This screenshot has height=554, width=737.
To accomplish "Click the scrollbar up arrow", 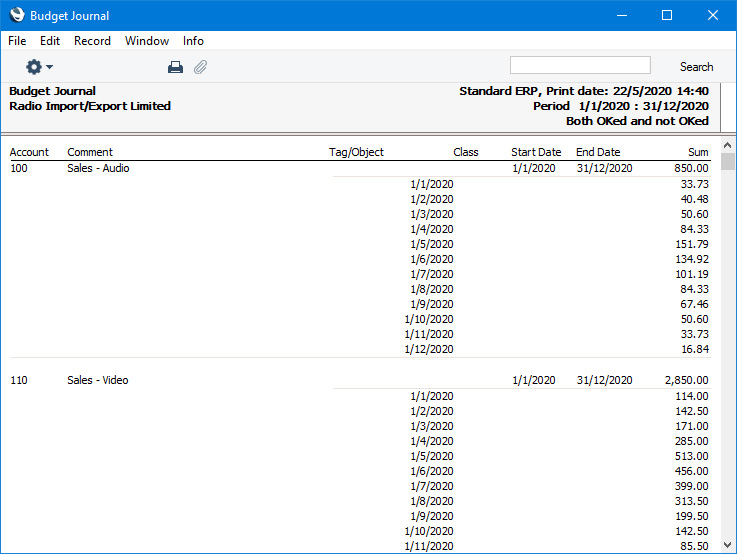I will pos(728,145).
